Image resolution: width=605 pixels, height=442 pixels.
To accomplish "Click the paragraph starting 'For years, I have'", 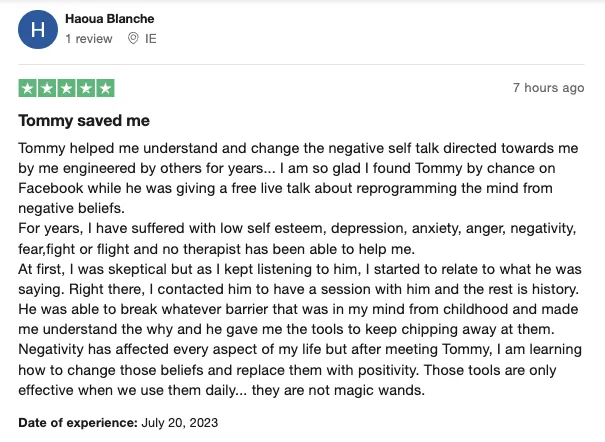I will [250, 229].
